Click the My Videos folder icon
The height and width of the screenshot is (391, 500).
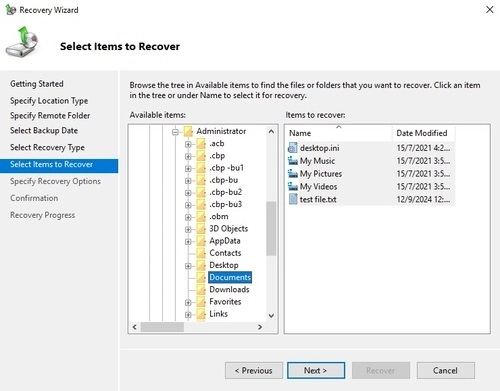pos(293,186)
